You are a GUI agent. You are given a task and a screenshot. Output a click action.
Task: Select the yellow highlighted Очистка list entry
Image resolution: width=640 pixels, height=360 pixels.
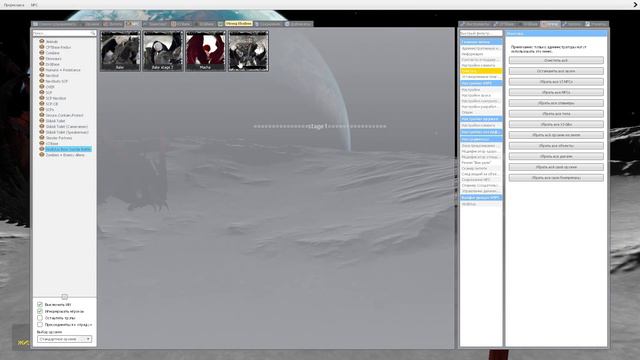click(481, 71)
